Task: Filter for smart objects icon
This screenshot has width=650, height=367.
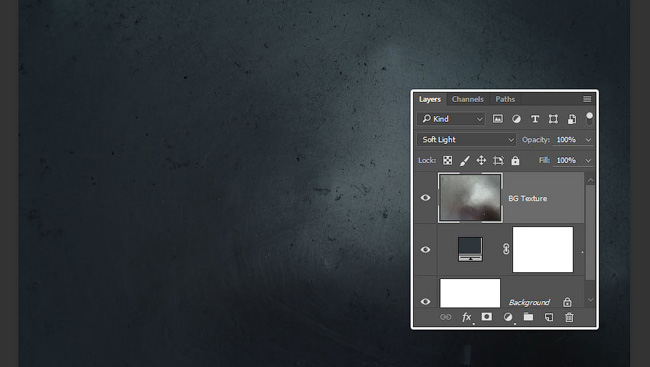Action: pyautogui.click(x=572, y=119)
